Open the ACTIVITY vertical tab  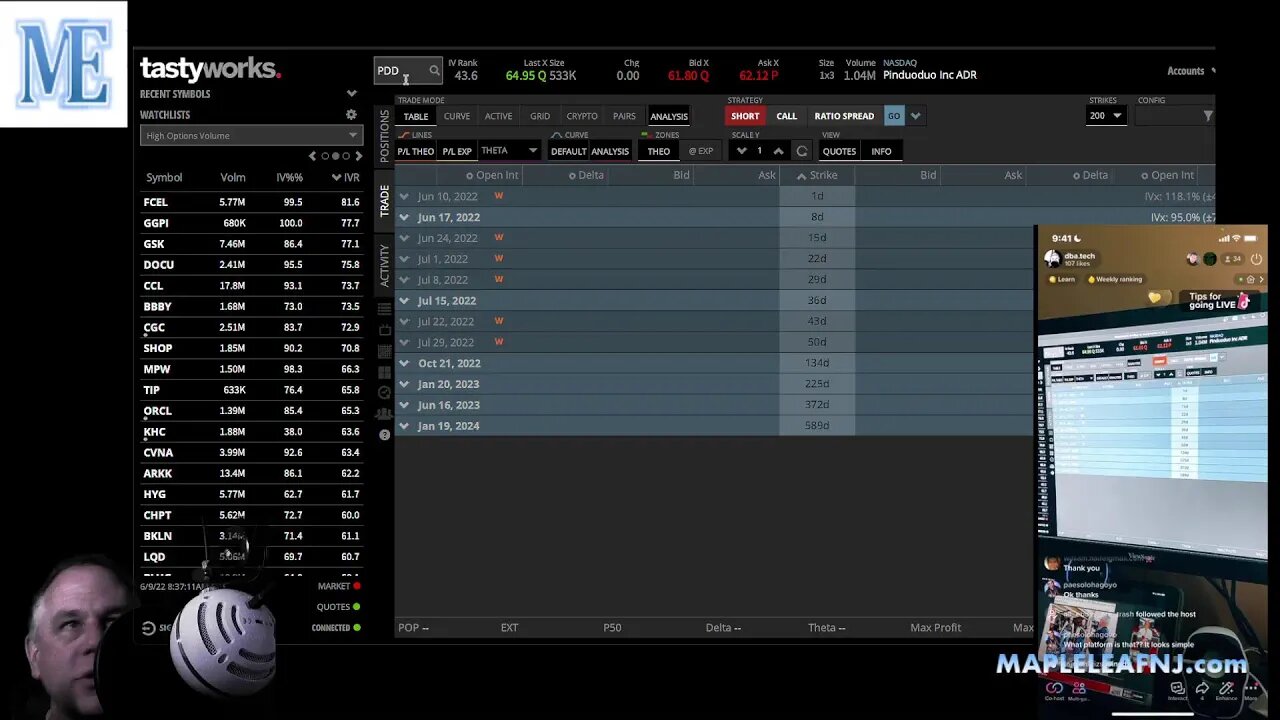point(385,264)
